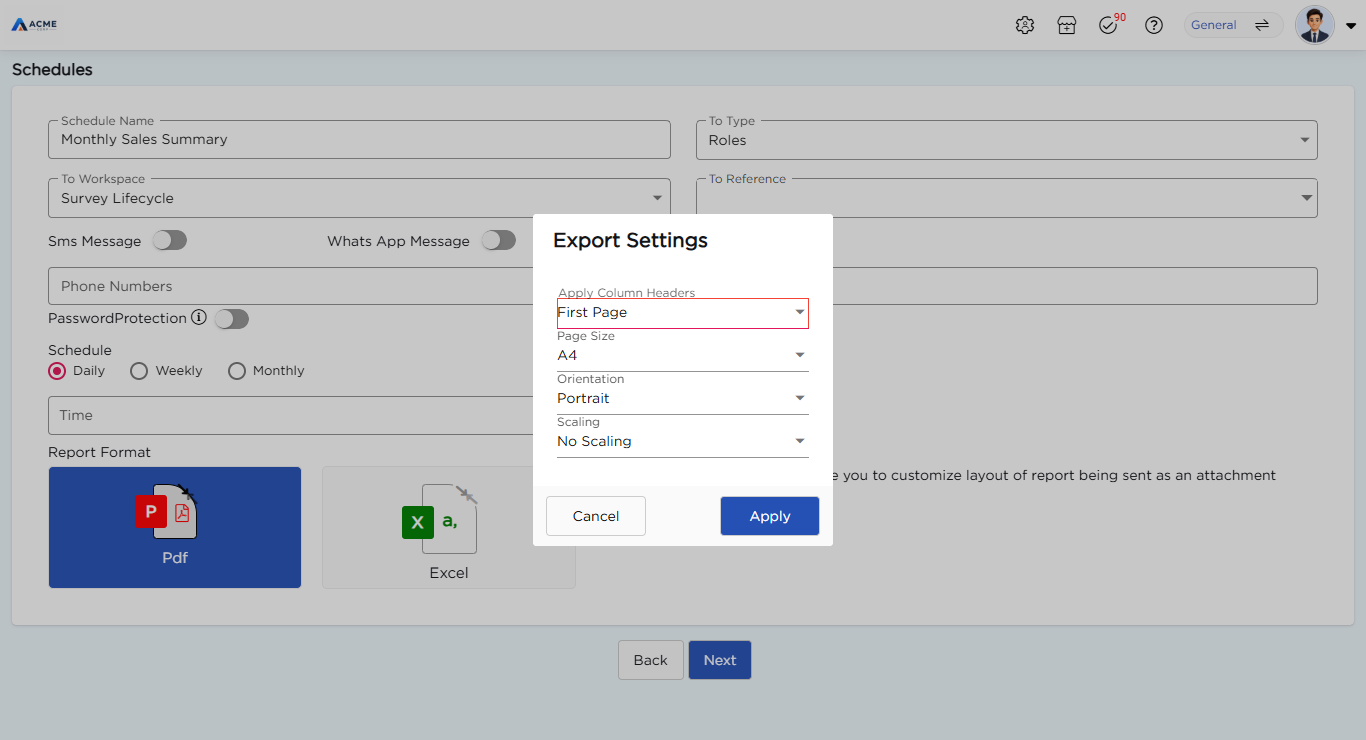Toggle the Whats App Message switch
The width and height of the screenshot is (1366, 740).
(498, 241)
